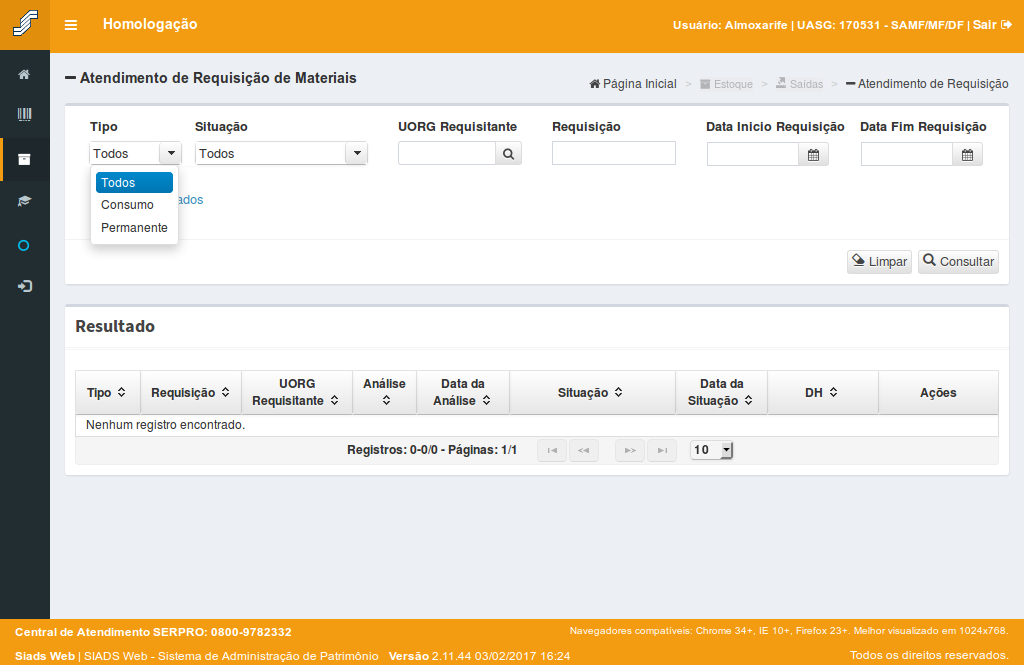Sort by Data da Situação arrows
The height and width of the screenshot is (667, 1024).
click(748, 400)
